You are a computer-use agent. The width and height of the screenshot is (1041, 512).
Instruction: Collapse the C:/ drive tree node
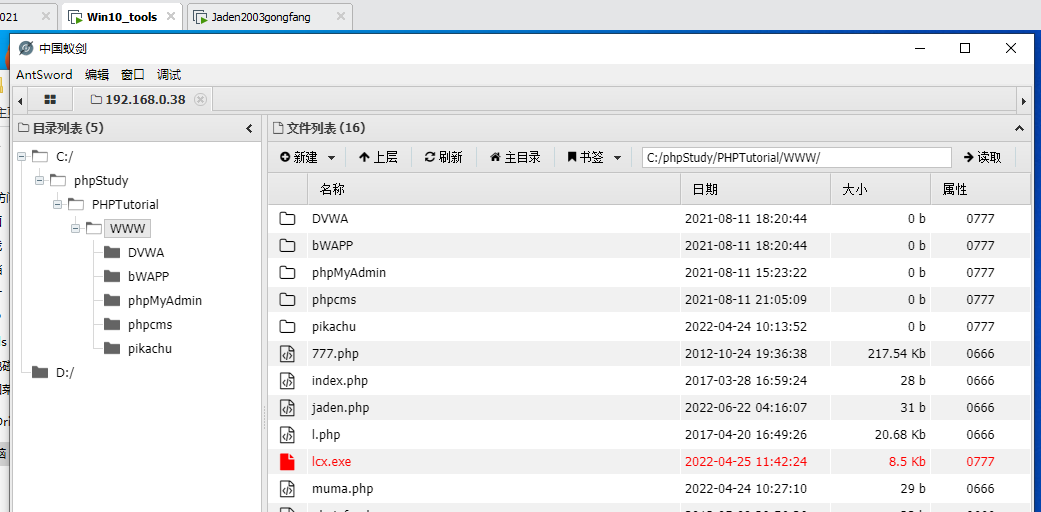[21, 156]
